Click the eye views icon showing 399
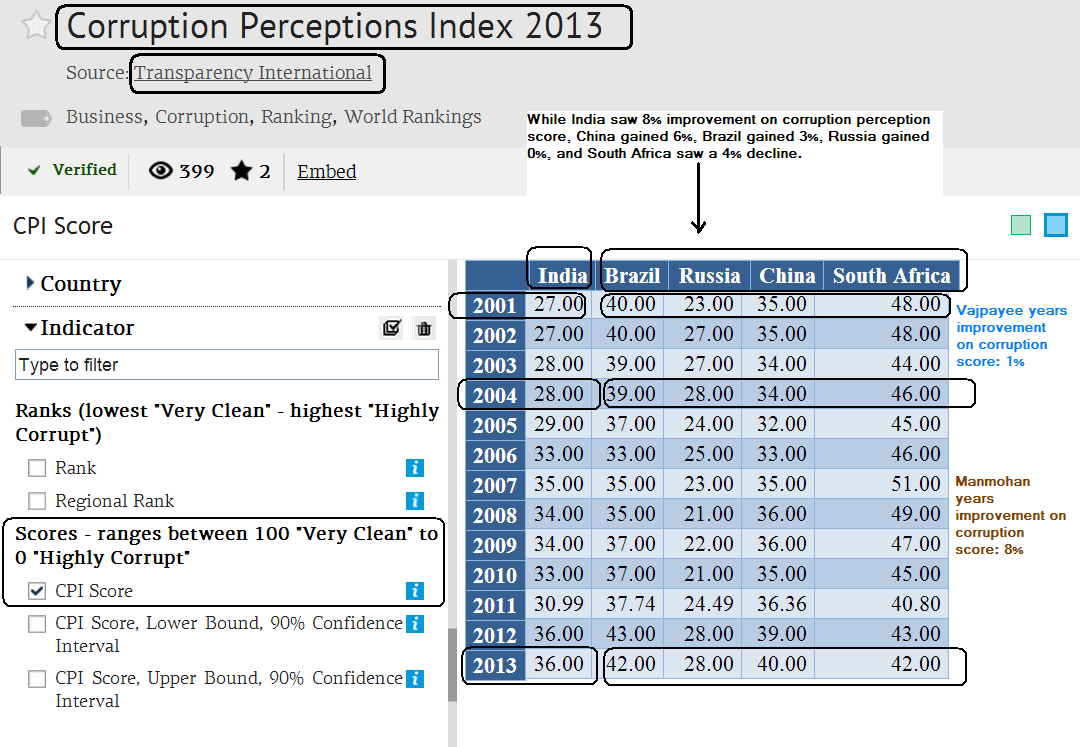The image size is (1080, 747). 160,170
